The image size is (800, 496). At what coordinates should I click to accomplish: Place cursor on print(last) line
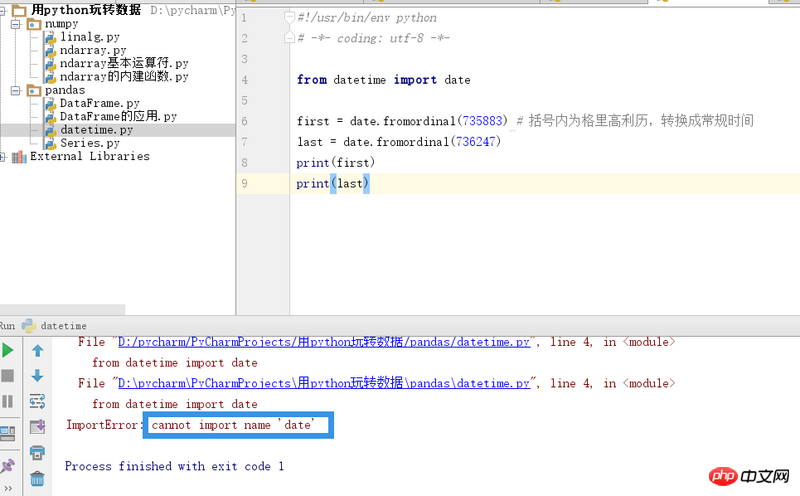coord(333,183)
